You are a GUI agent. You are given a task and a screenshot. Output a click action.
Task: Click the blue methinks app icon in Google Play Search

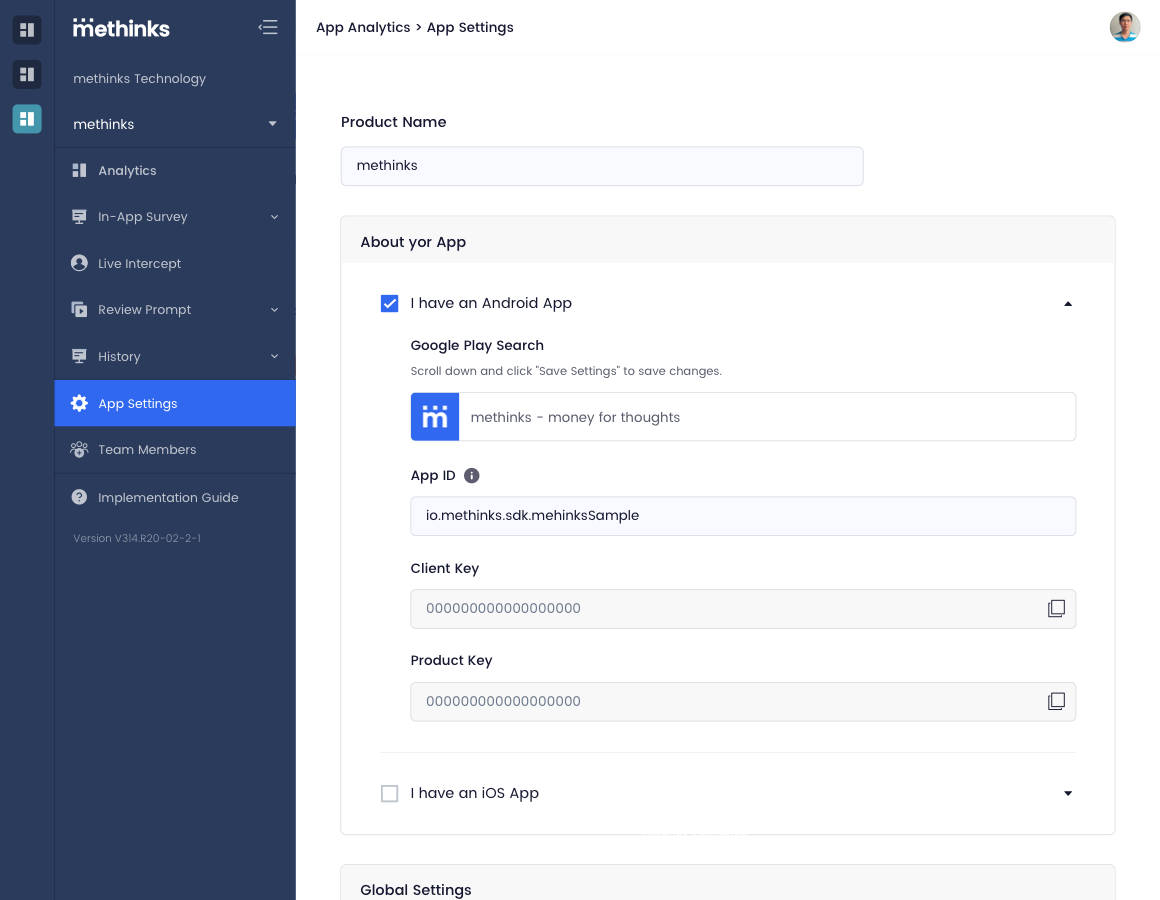click(435, 417)
